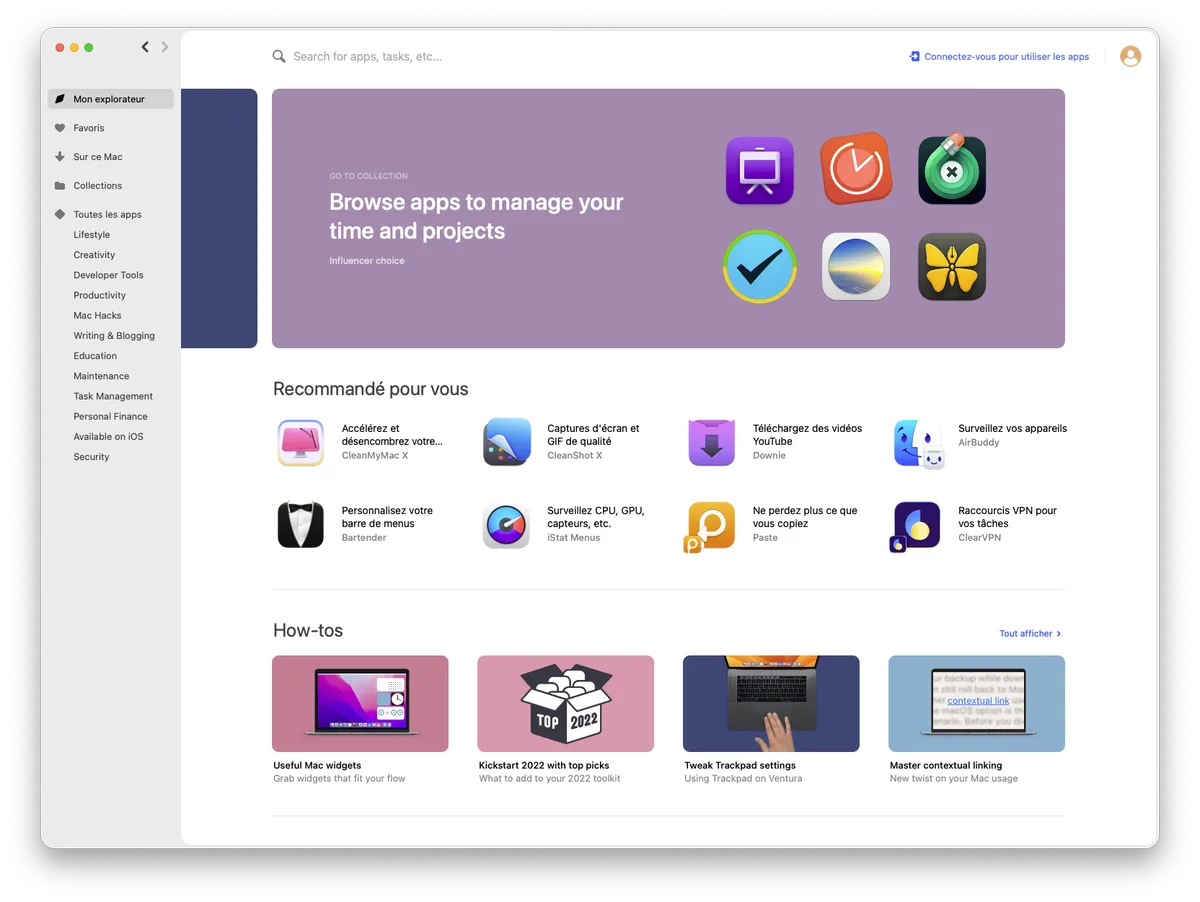1200x902 pixels.
Task: Click the Toutes les apps diamond icon
Action: click(60, 214)
